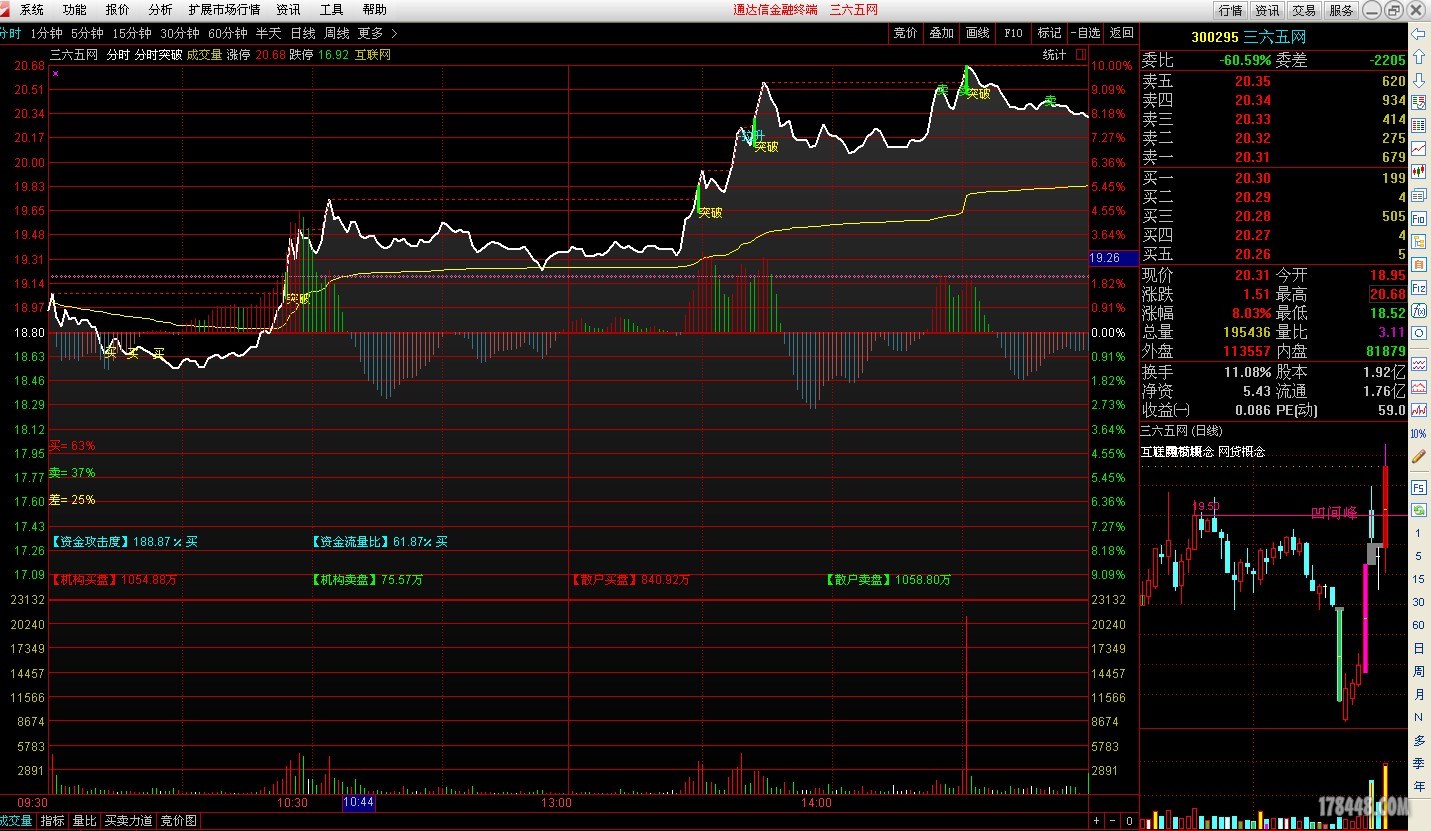Viewport: 1431px width, 831px height.
Task: Click the 竞价 toolbar button
Action: pyautogui.click(x=906, y=33)
